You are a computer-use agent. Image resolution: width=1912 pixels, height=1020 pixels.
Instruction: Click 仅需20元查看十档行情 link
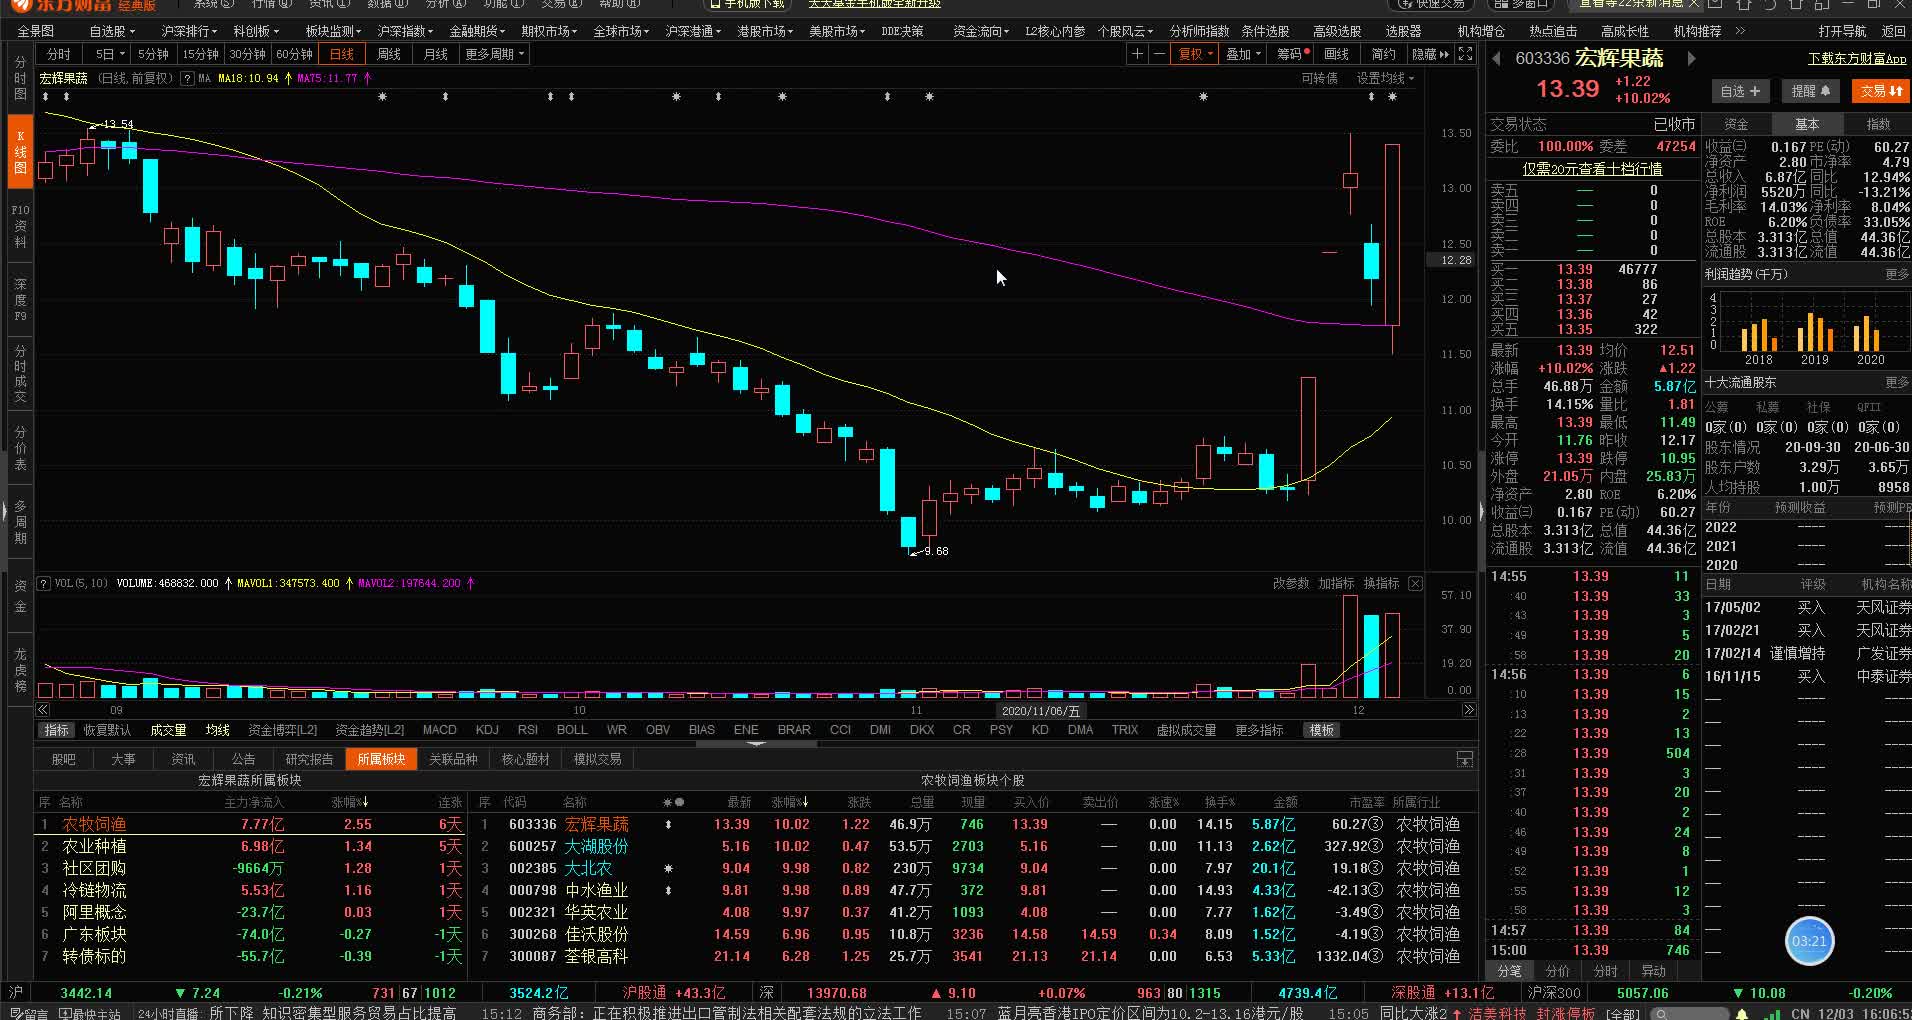tap(1592, 169)
